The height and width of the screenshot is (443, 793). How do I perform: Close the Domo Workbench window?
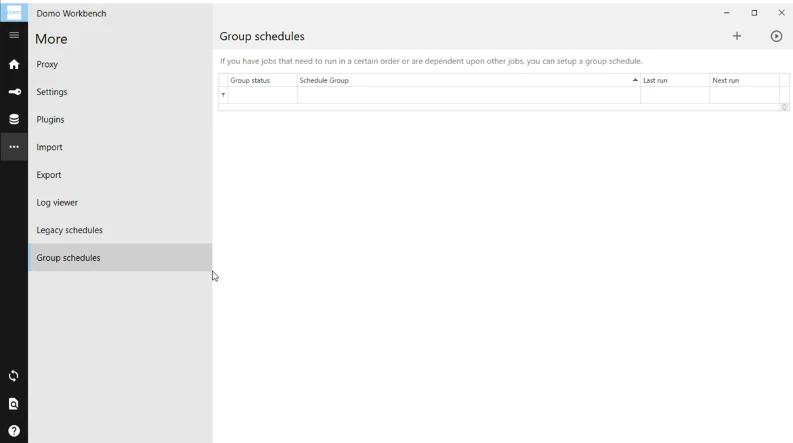[781, 13]
